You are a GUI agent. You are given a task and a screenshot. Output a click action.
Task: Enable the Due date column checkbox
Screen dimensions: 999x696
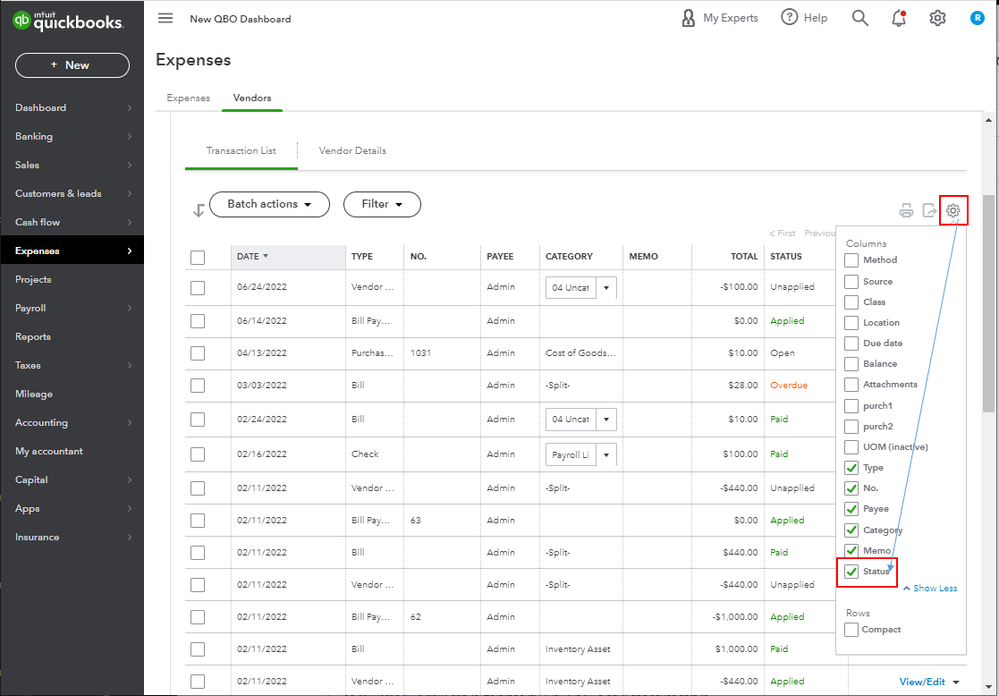[x=851, y=343]
